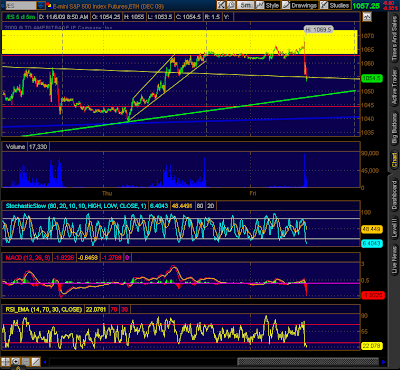Click the left scroll arrow of time axis
This screenshot has width=400, height=370.
click(45, 362)
